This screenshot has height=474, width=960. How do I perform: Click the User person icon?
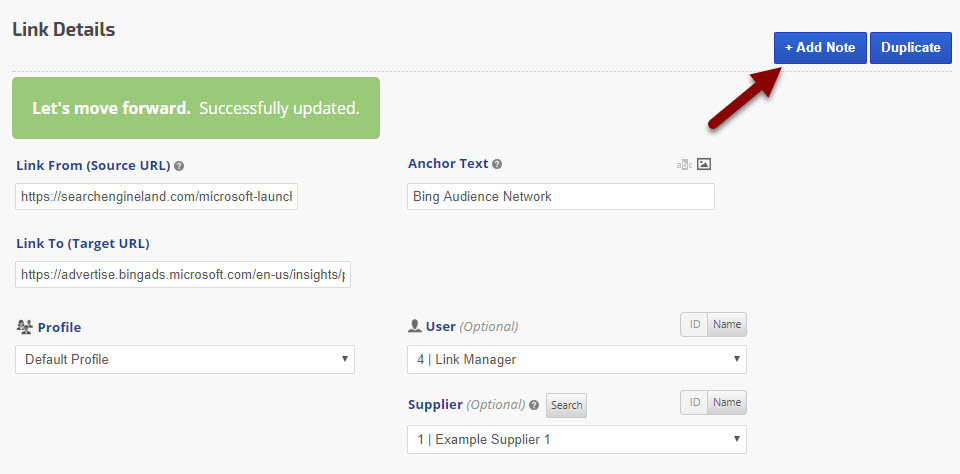pyautogui.click(x=415, y=326)
